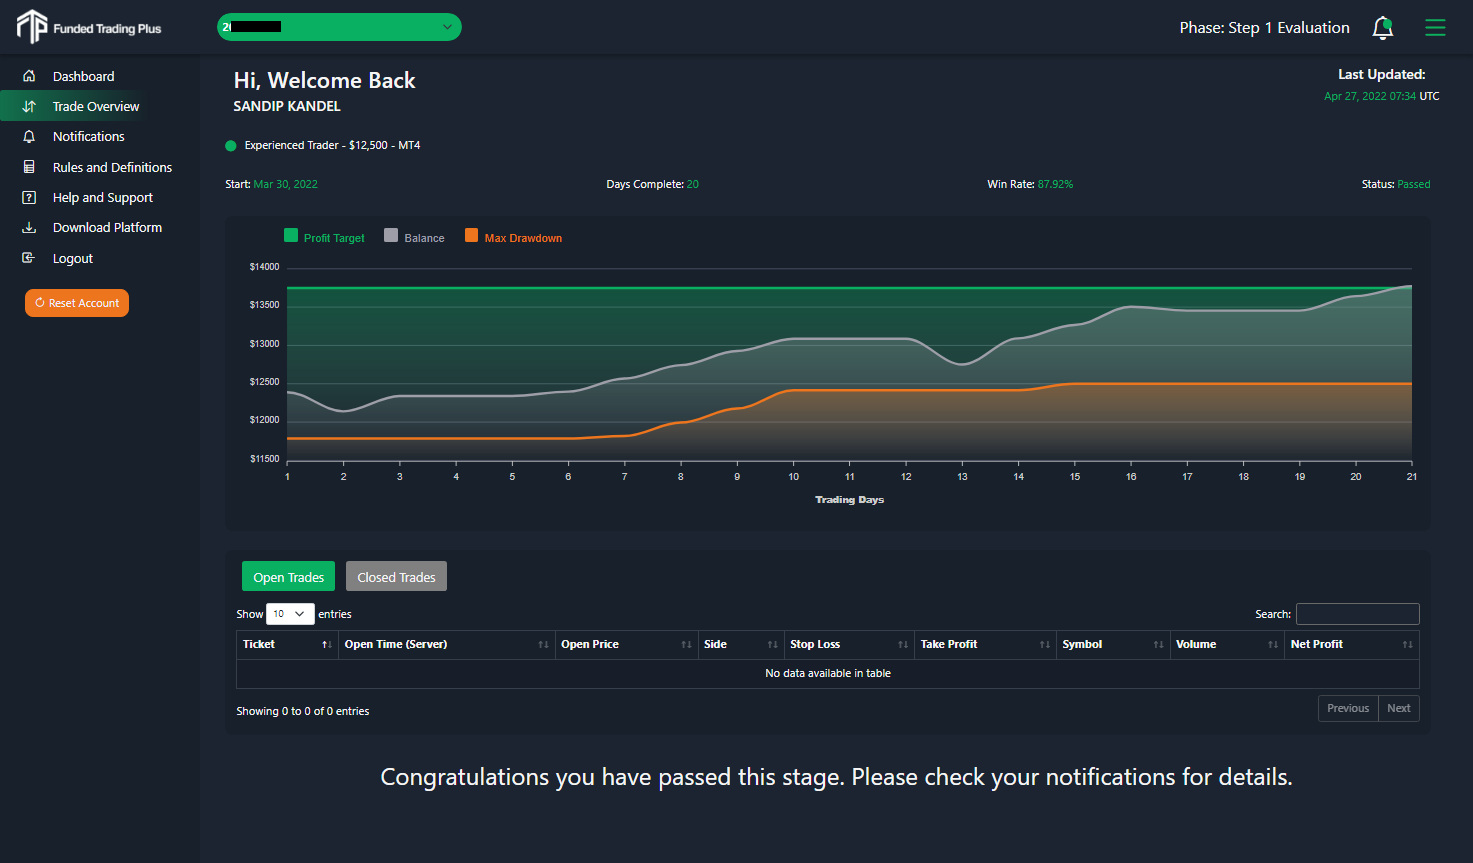The width and height of the screenshot is (1473, 863).
Task: Open the green account selector dropdown
Action: click(x=339, y=27)
